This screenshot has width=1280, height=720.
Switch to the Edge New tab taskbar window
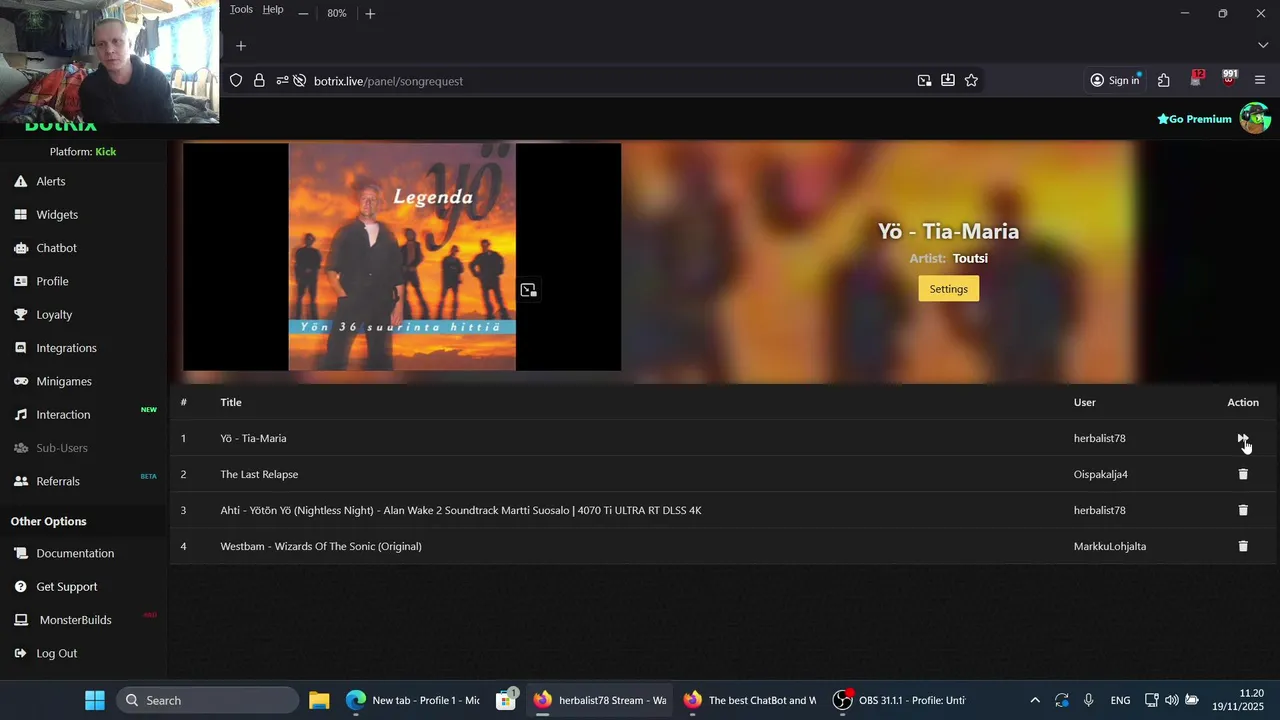point(413,700)
